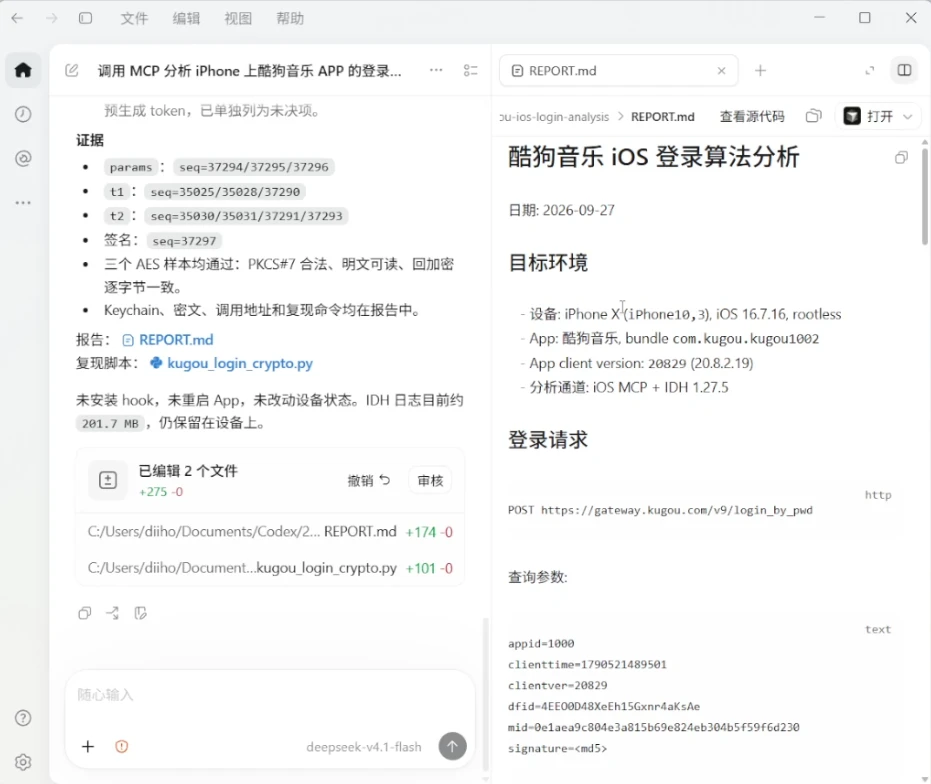Go back with the left arrow
Screen dimensions: 931x784
[17, 18]
